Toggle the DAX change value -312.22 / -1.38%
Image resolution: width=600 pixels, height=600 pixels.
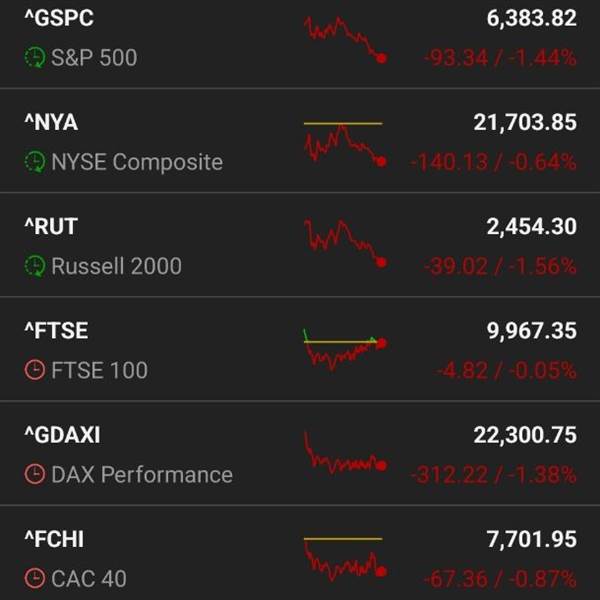492,475
